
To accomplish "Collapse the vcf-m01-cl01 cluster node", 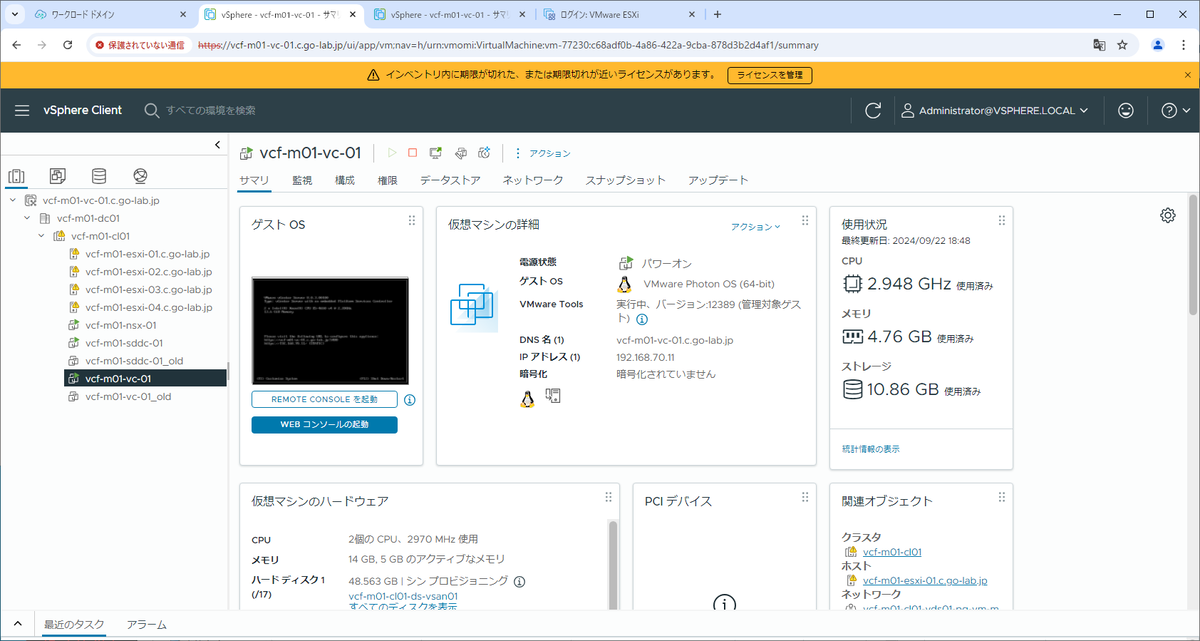I will (x=41, y=236).
